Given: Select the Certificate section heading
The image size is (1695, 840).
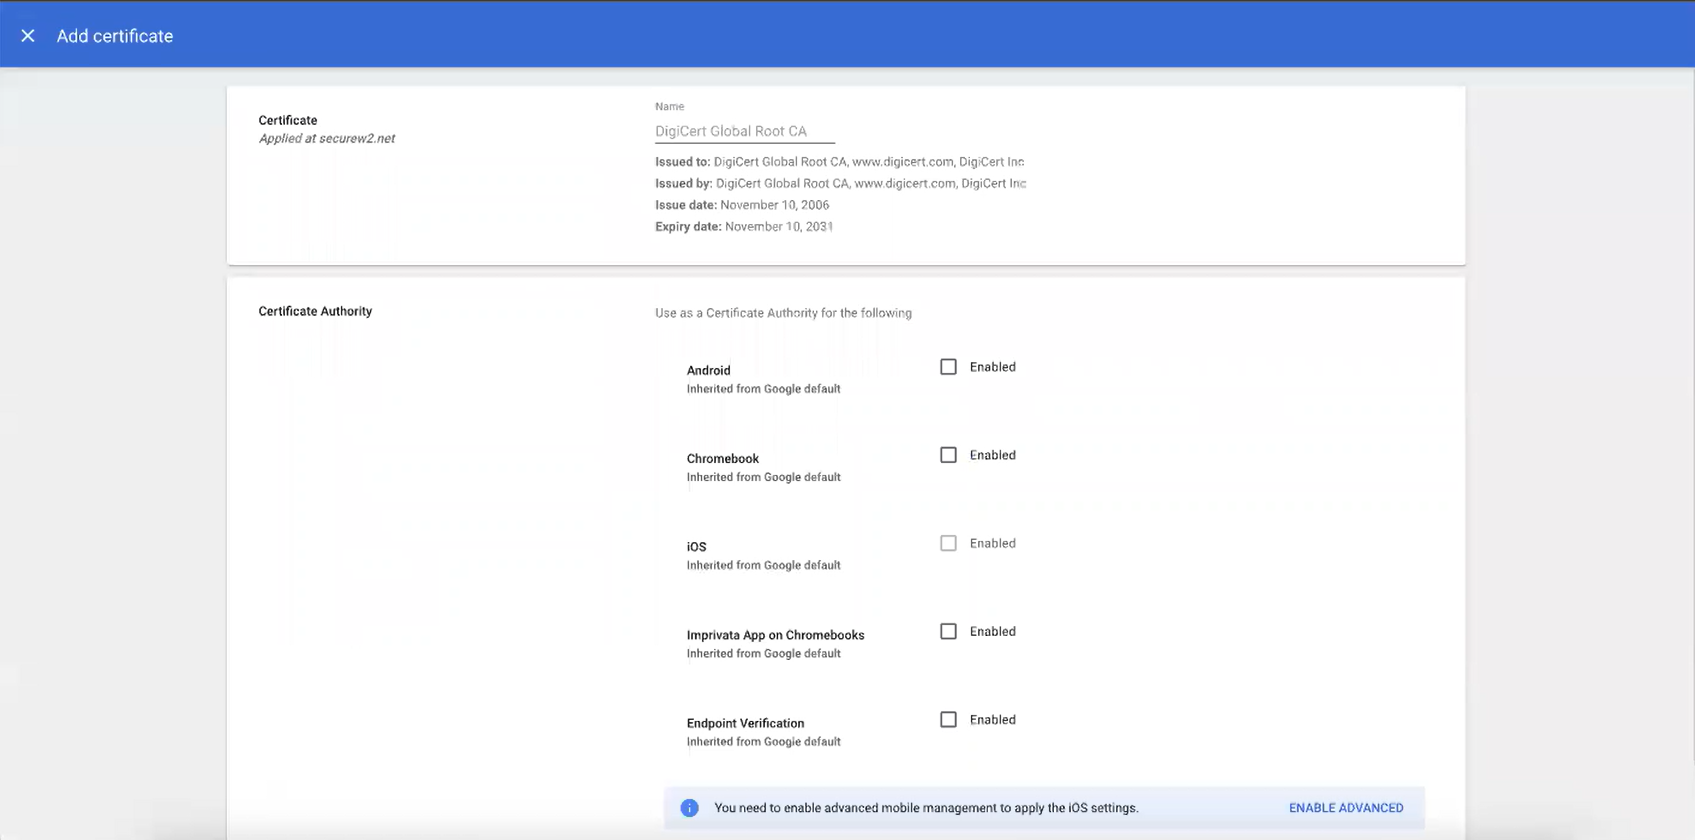Looking at the screenshot, I should coord(288,120).
